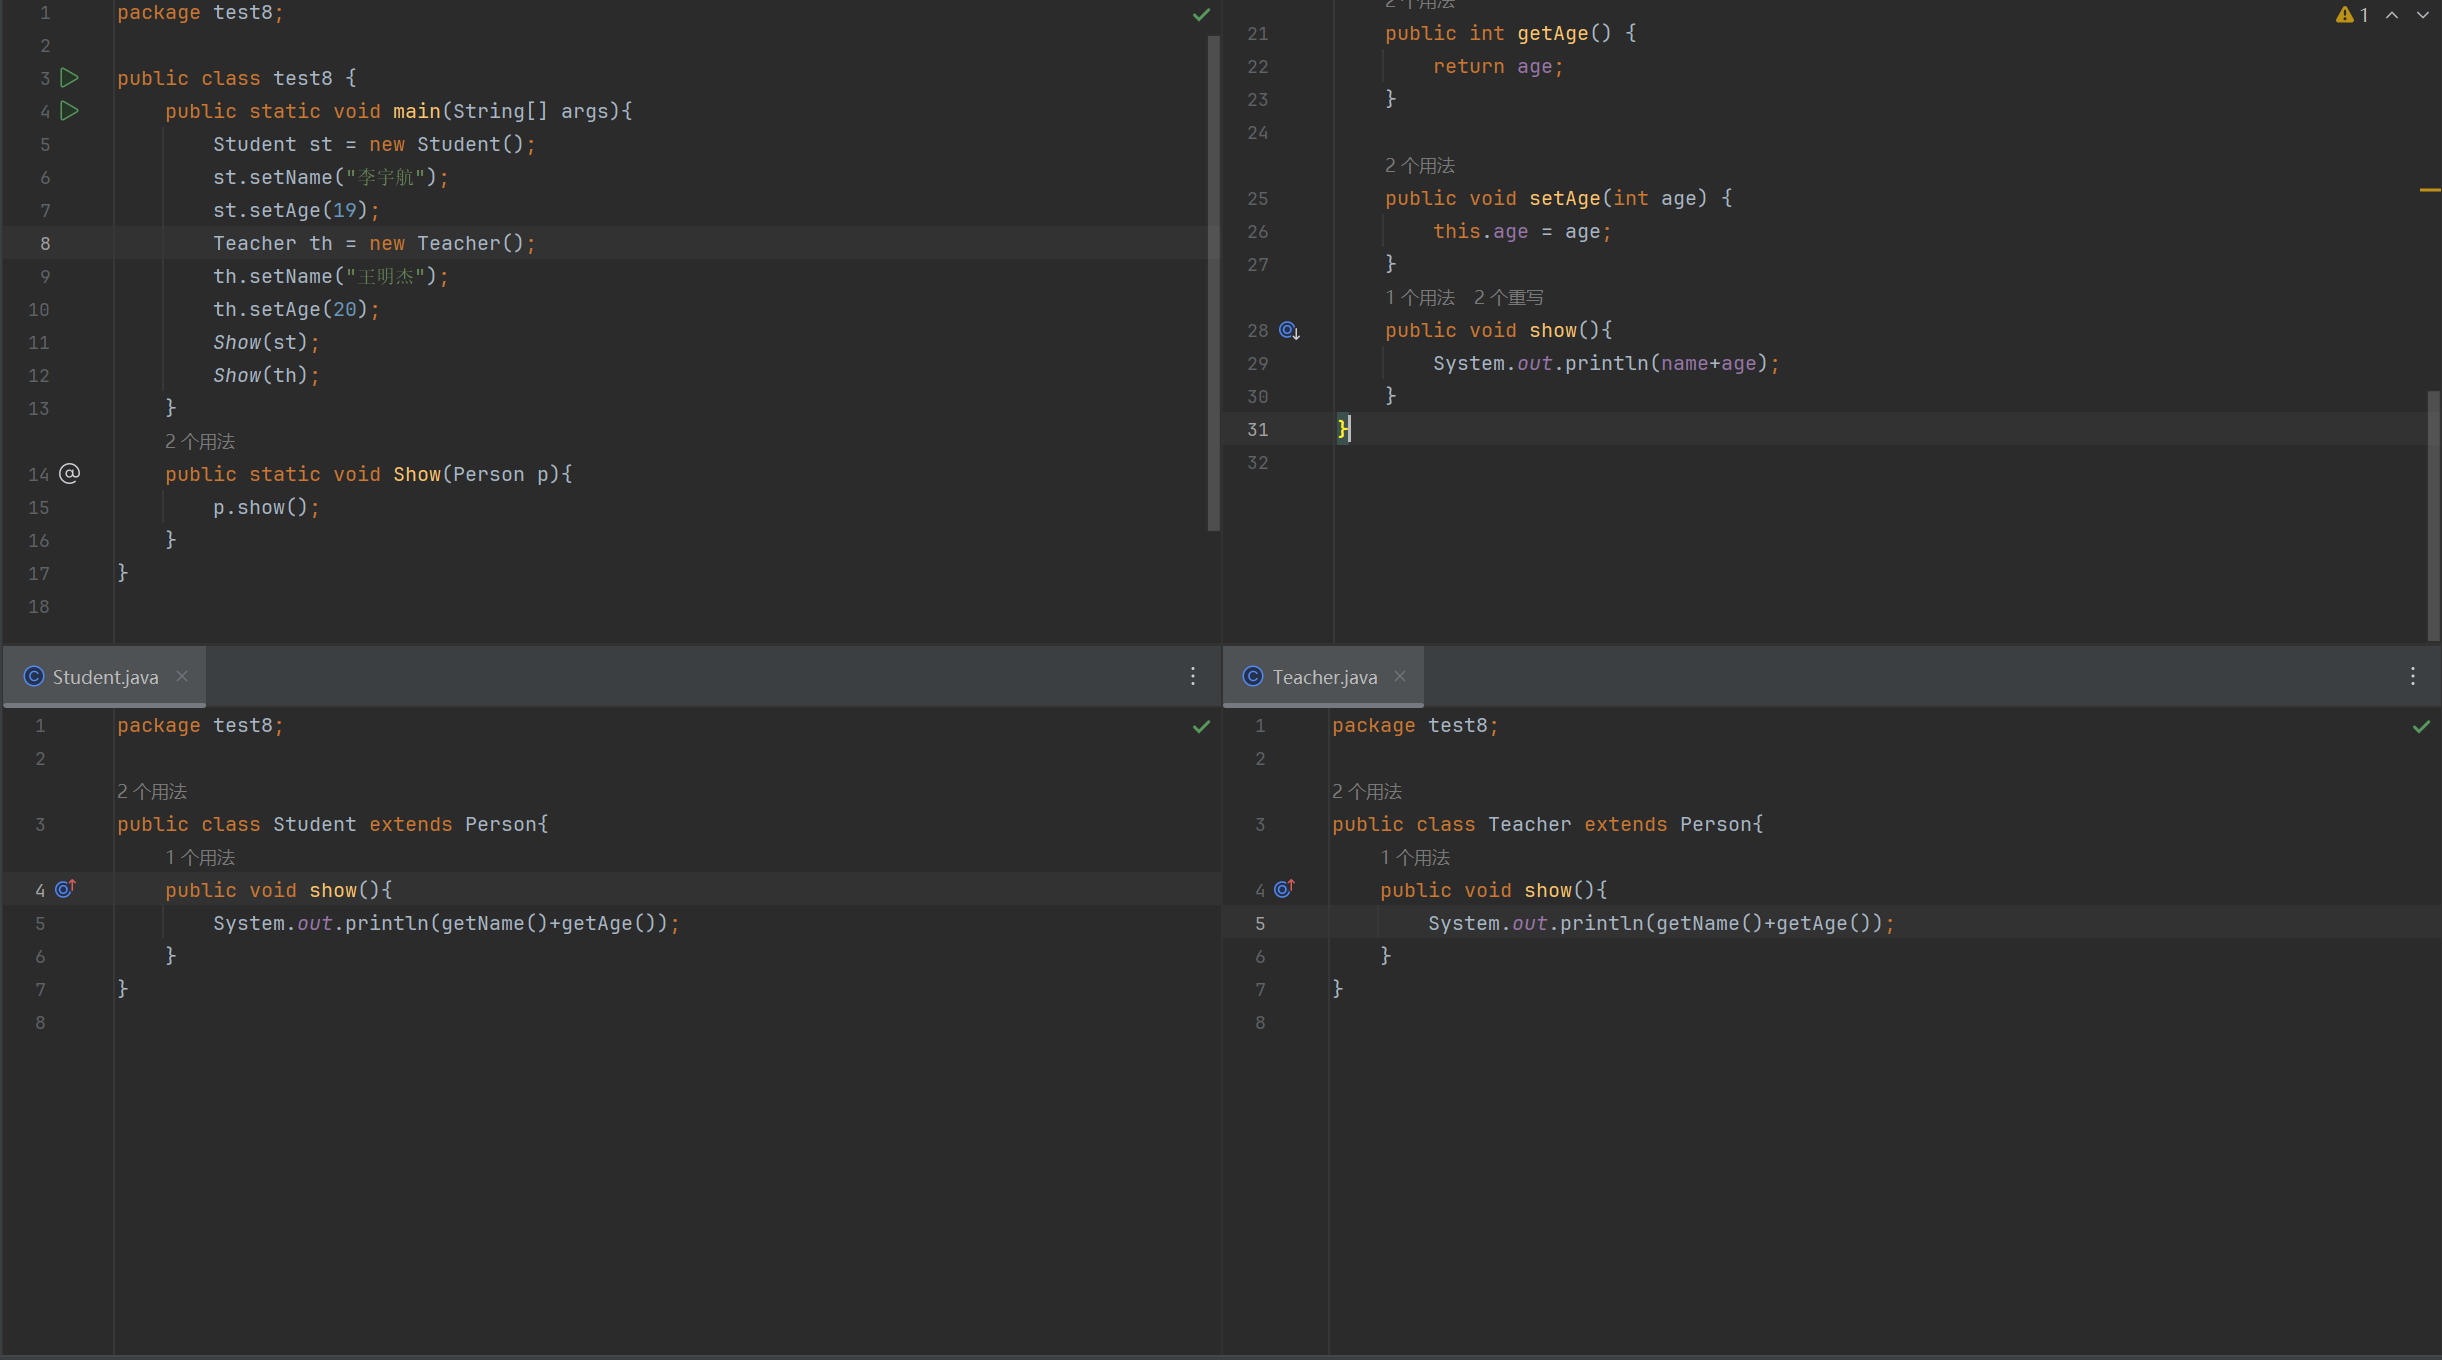Click '2 个用法' hint above Teacher class
The width and height of the screenshot is (2442, 1360).
pos(1367,791)
